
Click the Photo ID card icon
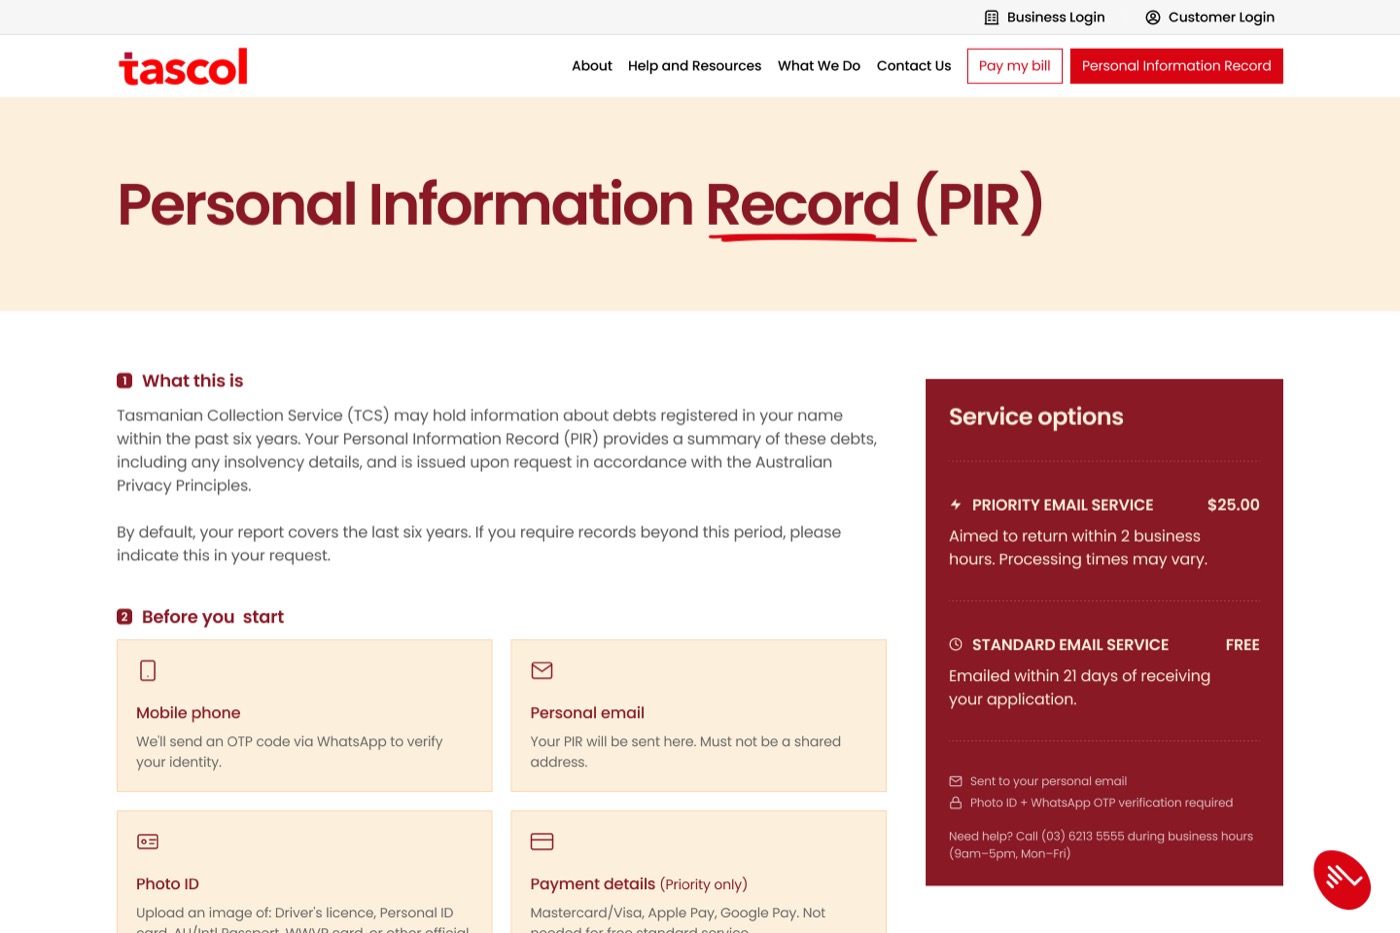(148, 841)
